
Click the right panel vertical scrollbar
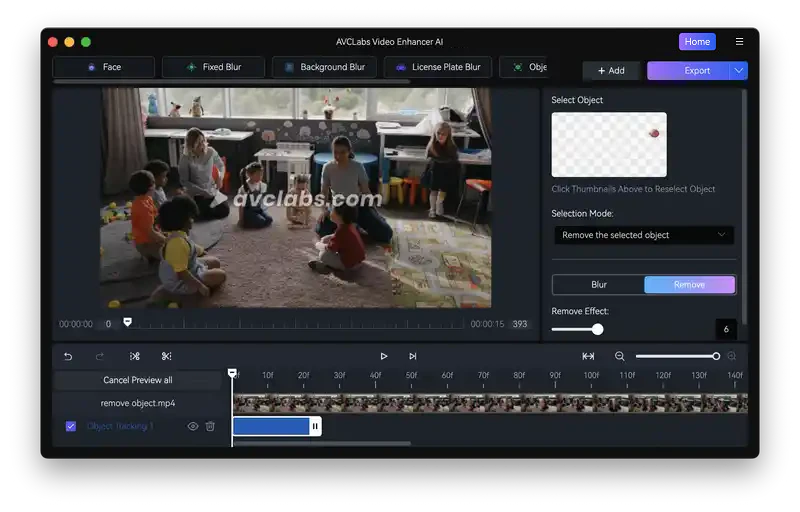point(744,207)
